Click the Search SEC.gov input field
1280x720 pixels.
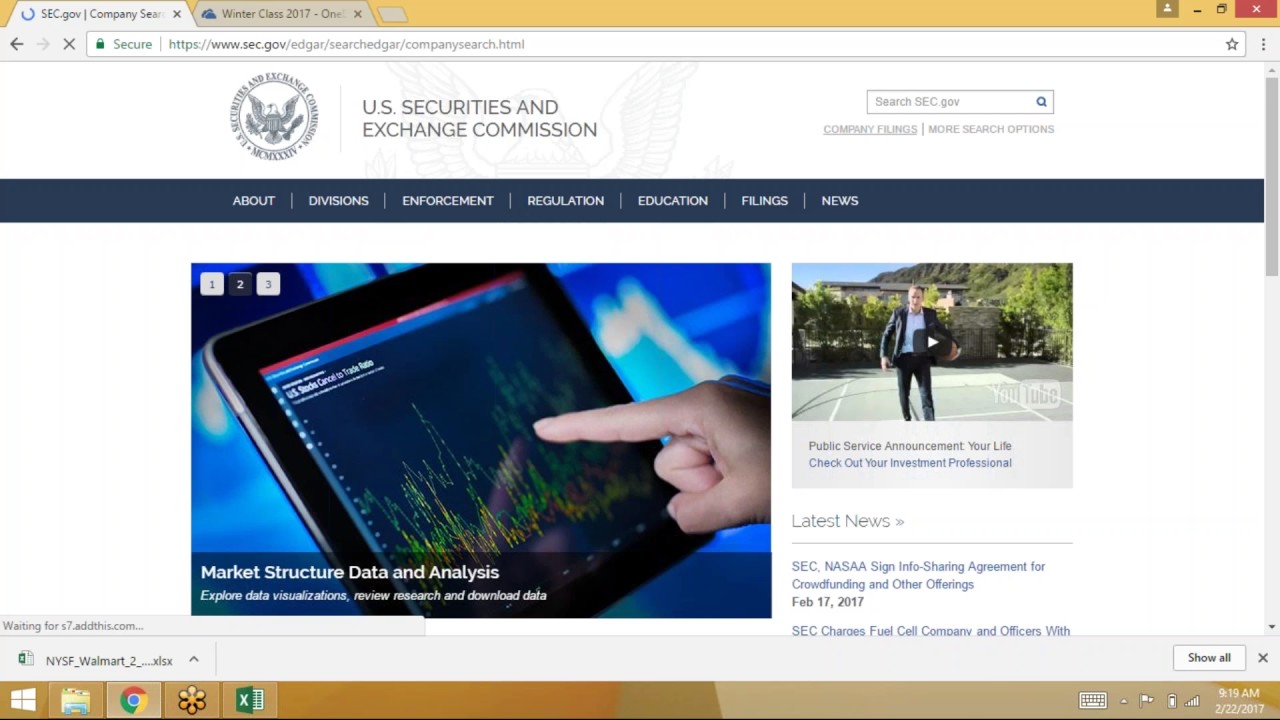[950, 101]
